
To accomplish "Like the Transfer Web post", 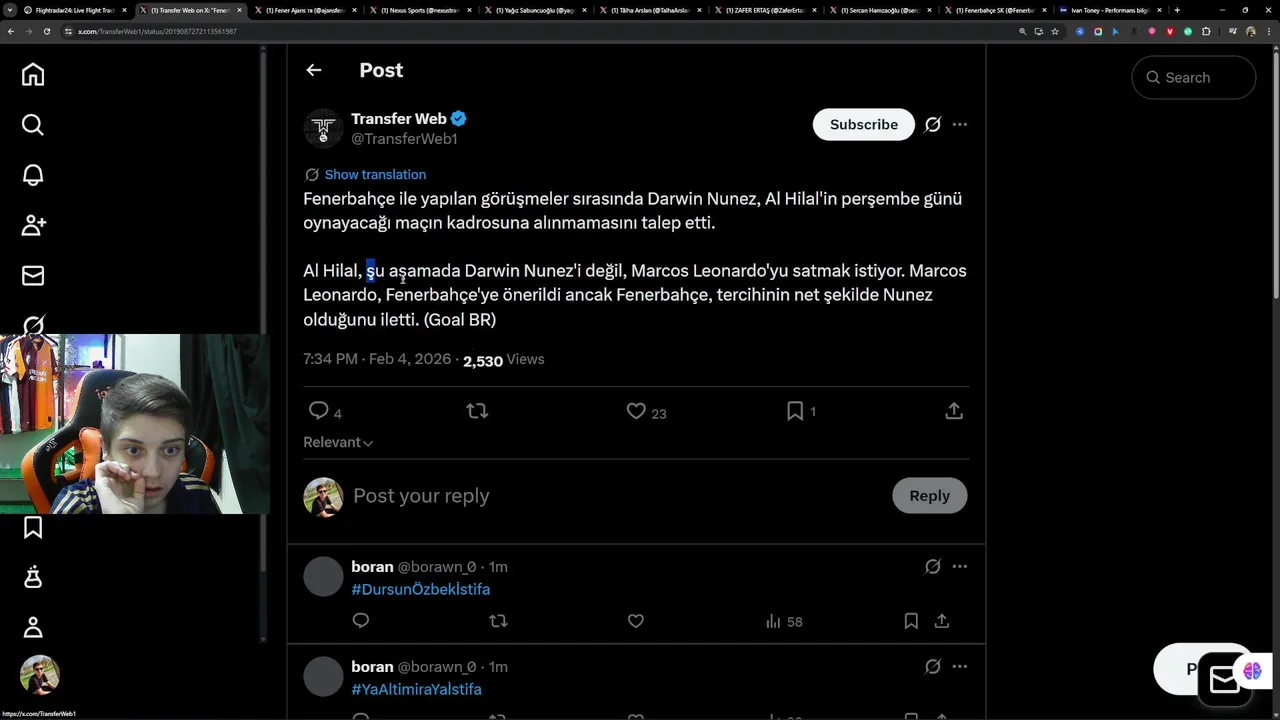I will 636,411.
